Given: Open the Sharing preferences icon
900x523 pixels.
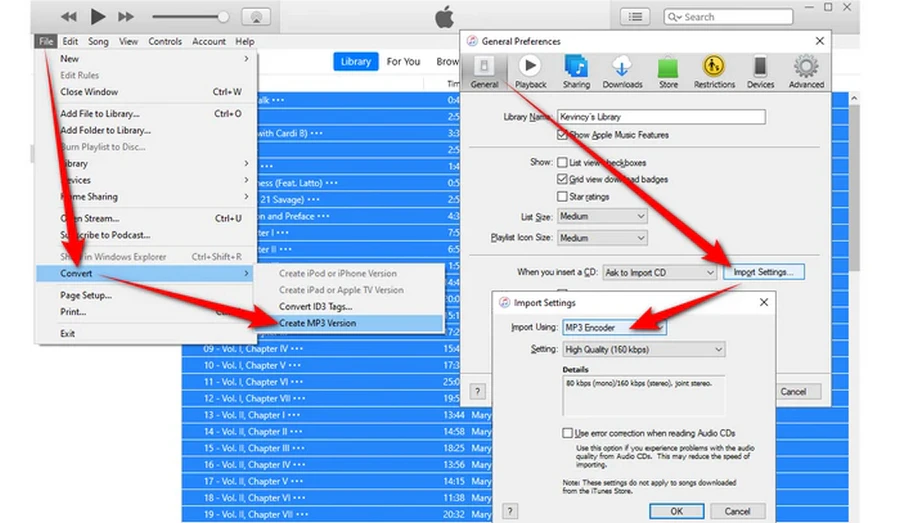Looking at the screenshot, I should pos(576,72).
